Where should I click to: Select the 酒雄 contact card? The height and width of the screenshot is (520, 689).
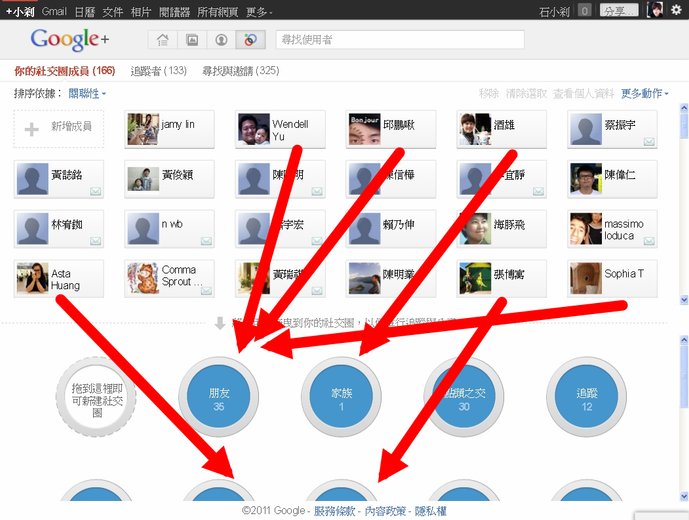pos(502,129)
